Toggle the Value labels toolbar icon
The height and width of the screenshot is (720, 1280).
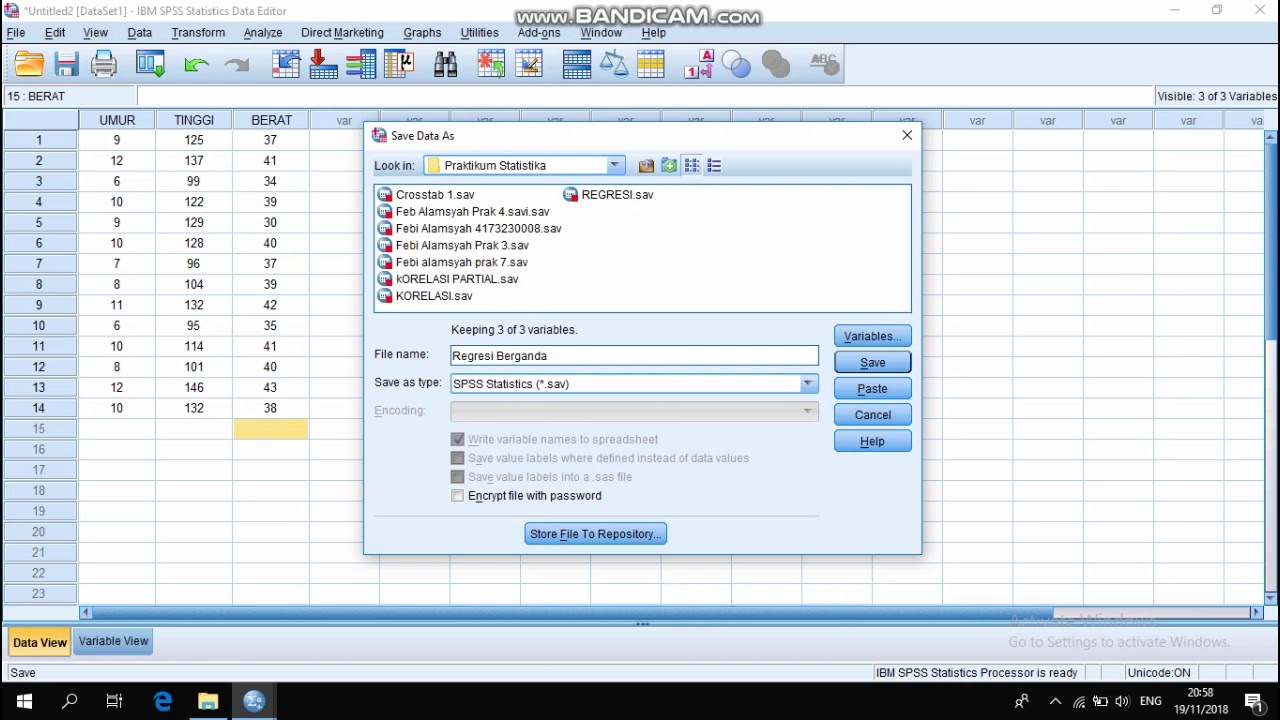point(699,65)
